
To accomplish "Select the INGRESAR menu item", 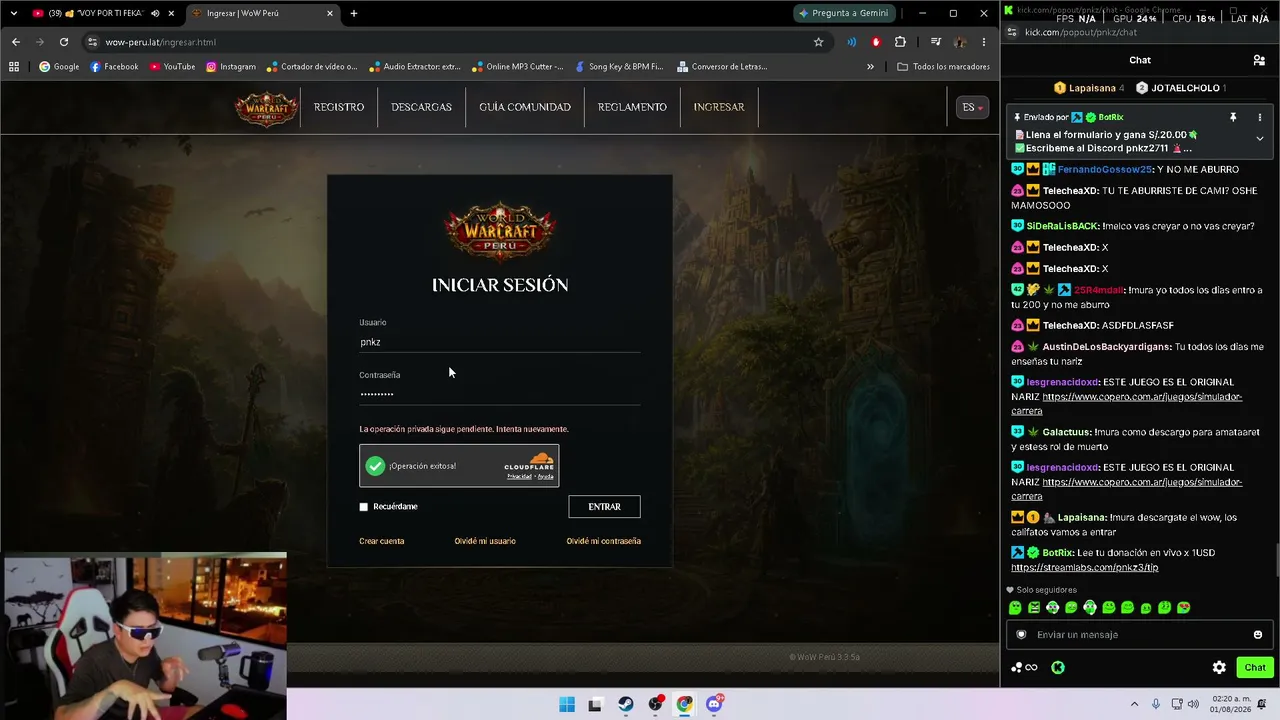I will [x=719, y=107].
